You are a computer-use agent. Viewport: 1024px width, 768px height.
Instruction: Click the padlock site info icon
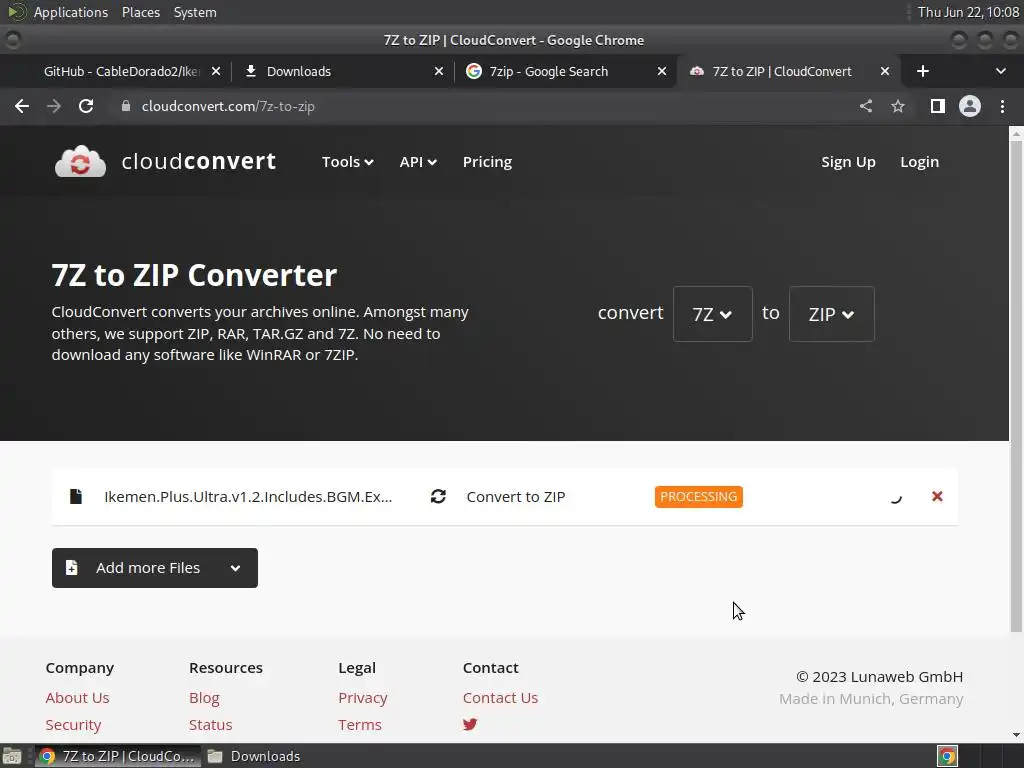(126, 106)
